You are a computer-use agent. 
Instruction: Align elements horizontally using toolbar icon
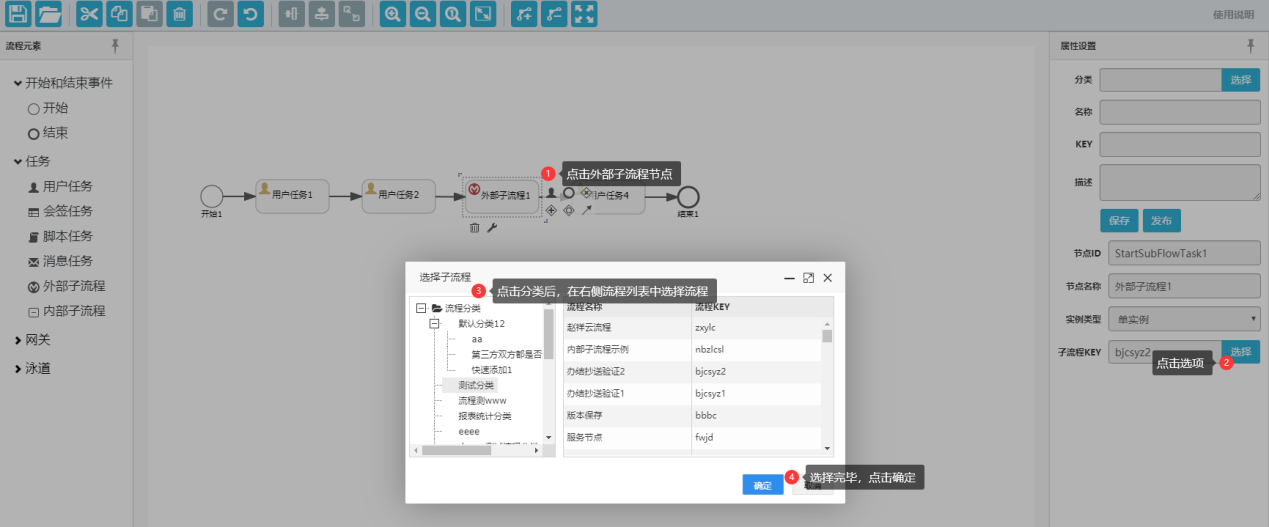pyautogui.click(x=321, y=14)
